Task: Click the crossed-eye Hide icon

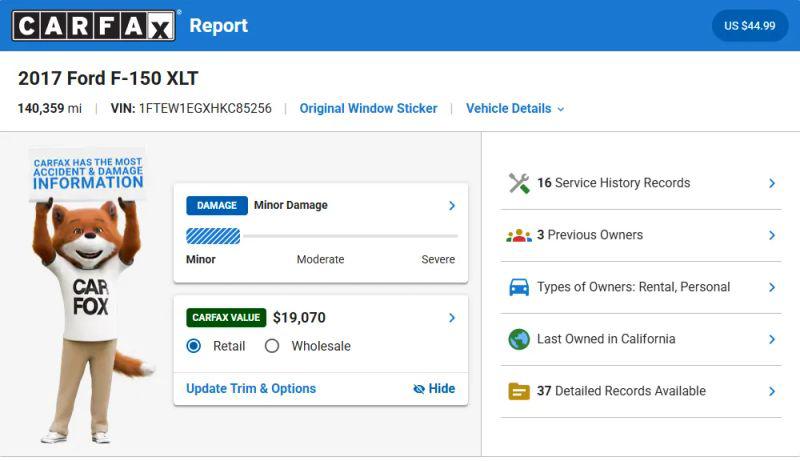Action: pyautogui.click(x=419, y=389)
